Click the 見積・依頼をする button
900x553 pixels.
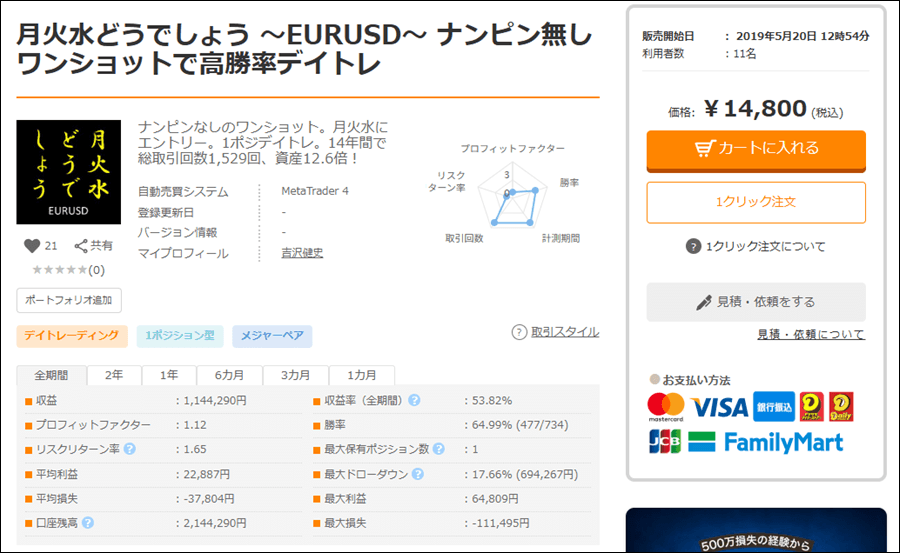pyautogui.click(x=756, y=301)
